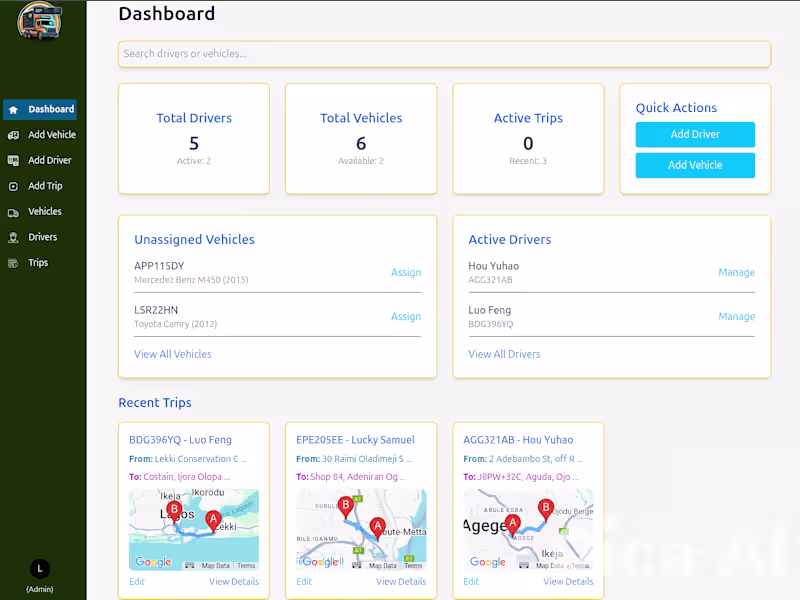Focus the Search drivers or vehicles field
The width and height of the screenshot is (800, 600).
(x=444, y=54)
